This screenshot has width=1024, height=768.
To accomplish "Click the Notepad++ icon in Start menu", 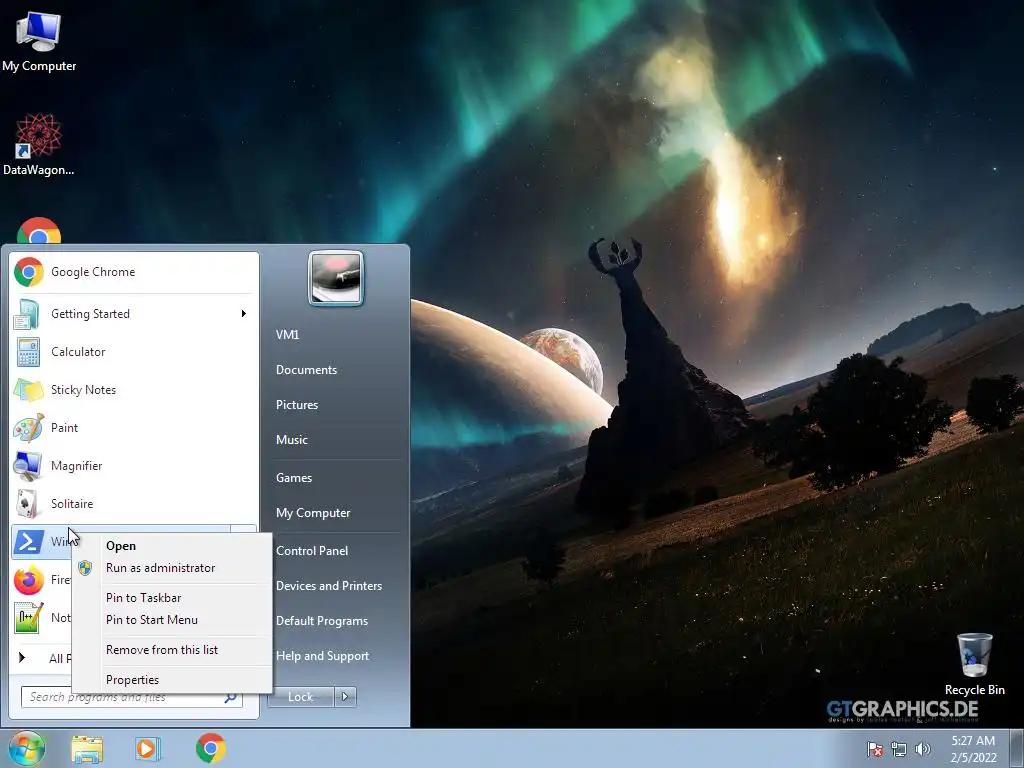I will click(x=28, y=617).
